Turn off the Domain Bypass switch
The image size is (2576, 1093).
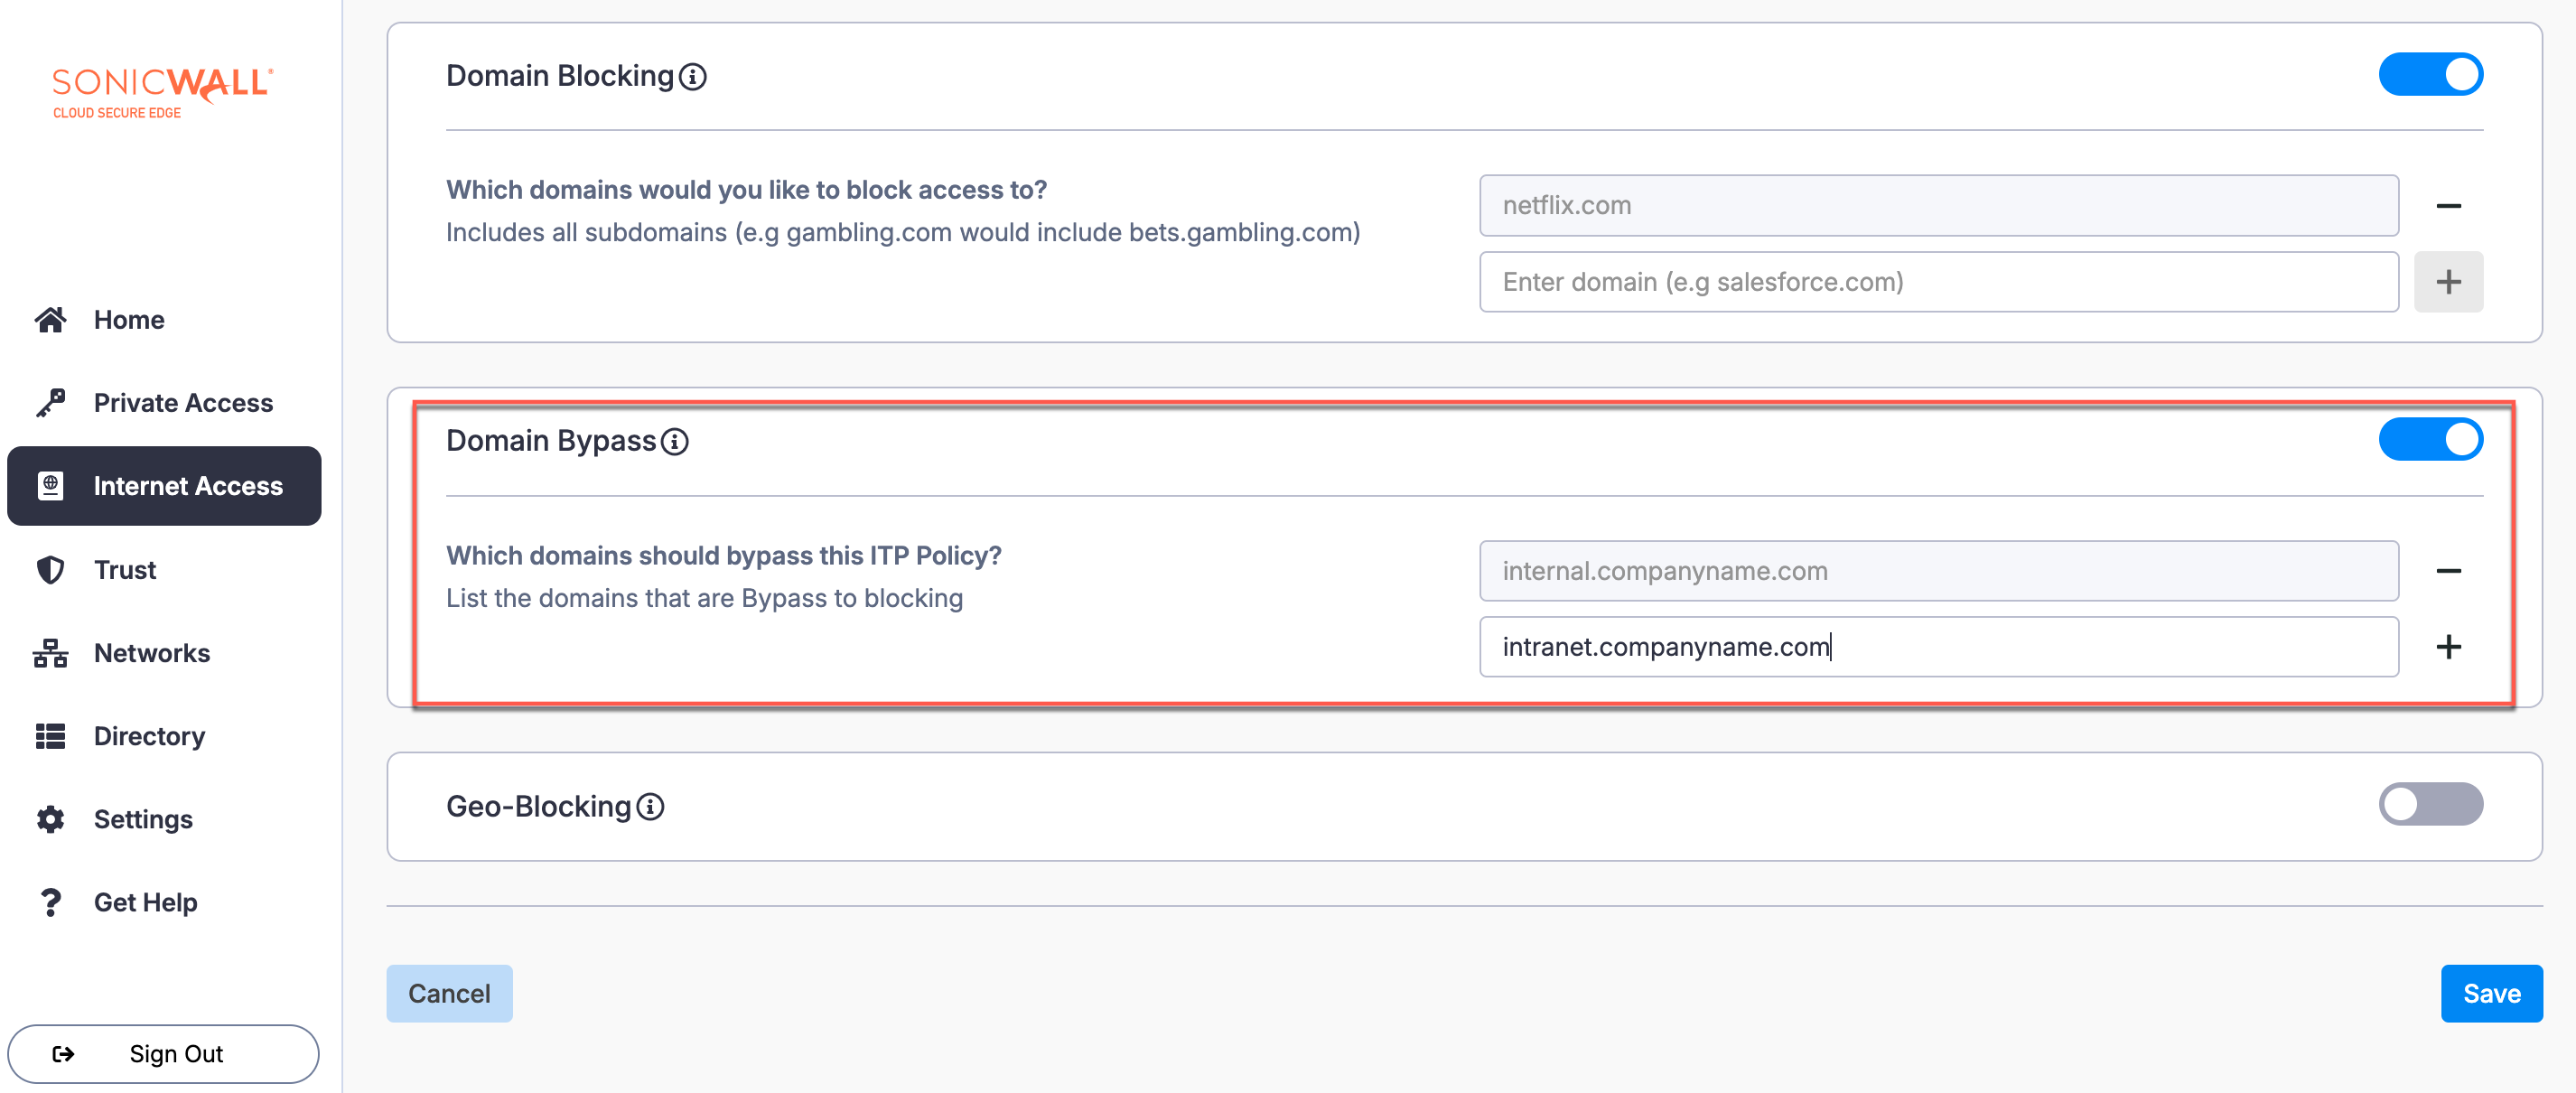[2430, 440]
